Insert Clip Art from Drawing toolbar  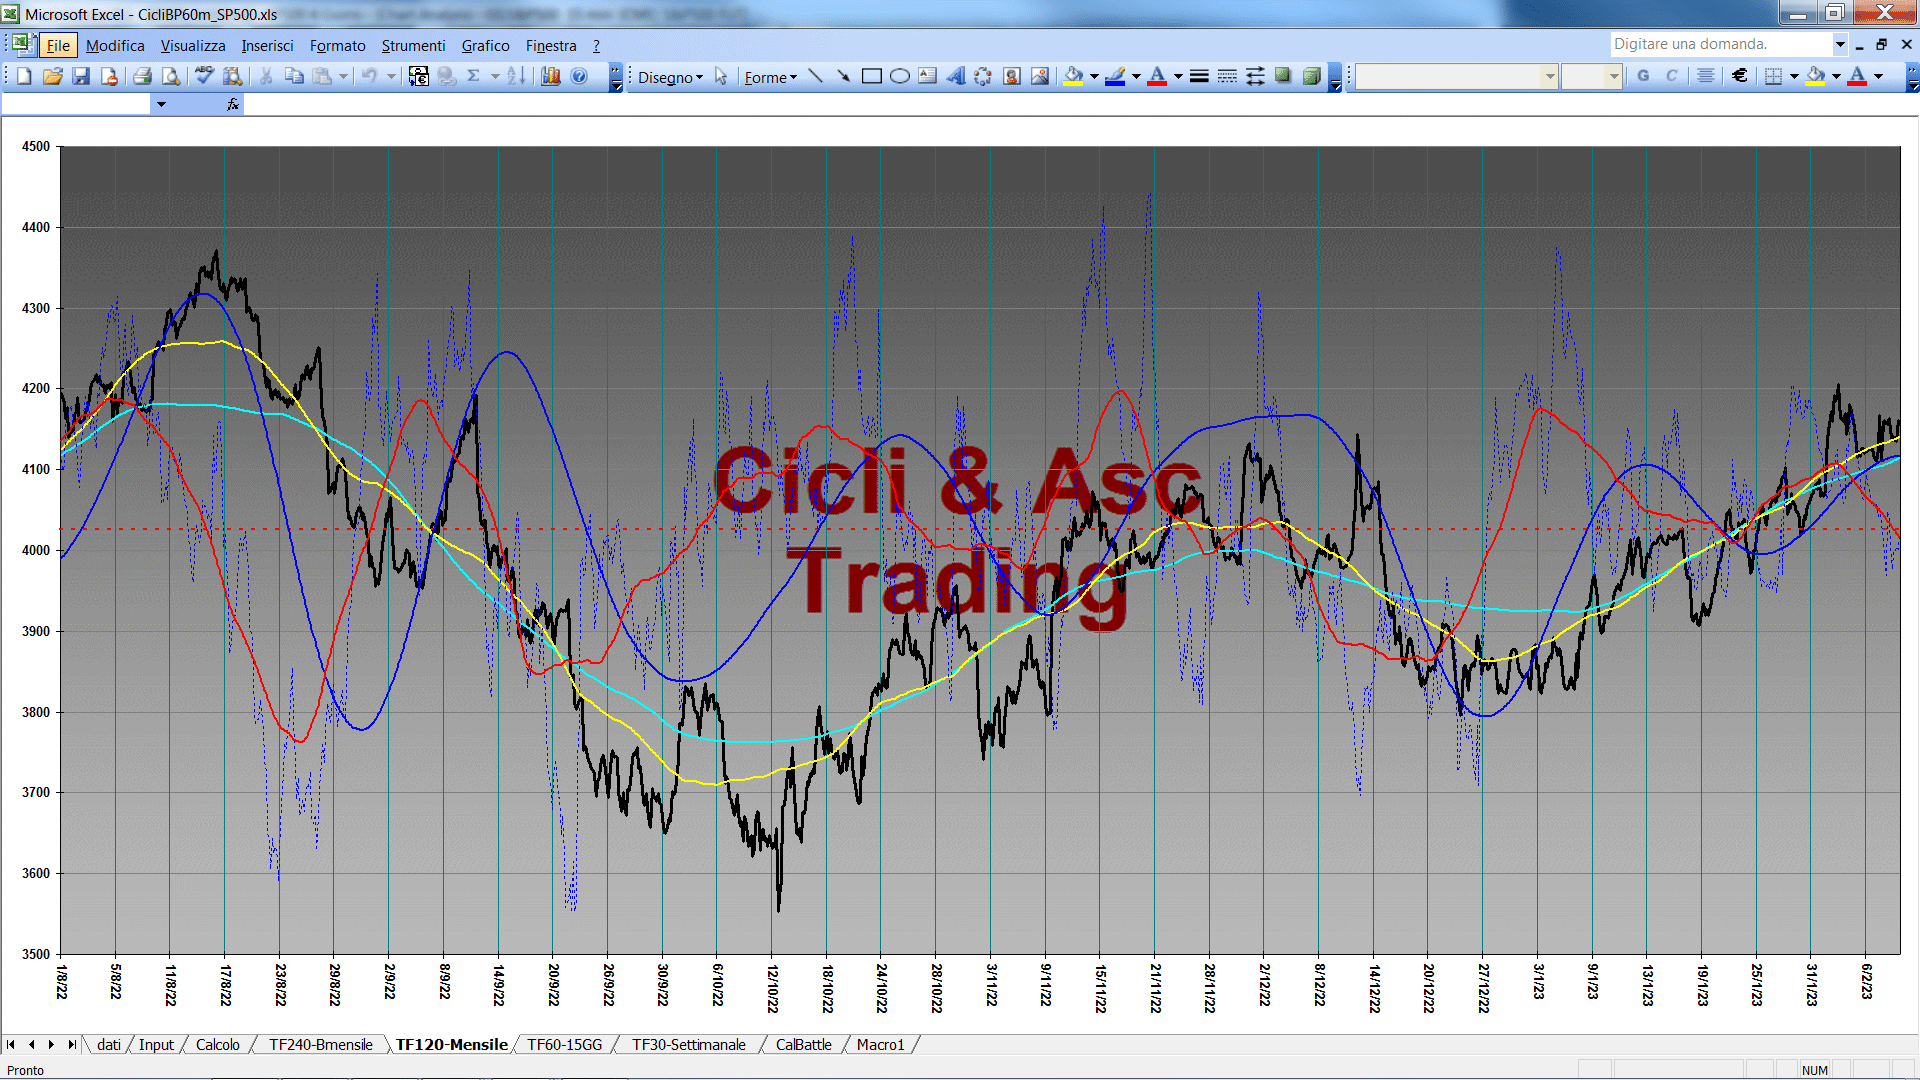coord(1012,76)
